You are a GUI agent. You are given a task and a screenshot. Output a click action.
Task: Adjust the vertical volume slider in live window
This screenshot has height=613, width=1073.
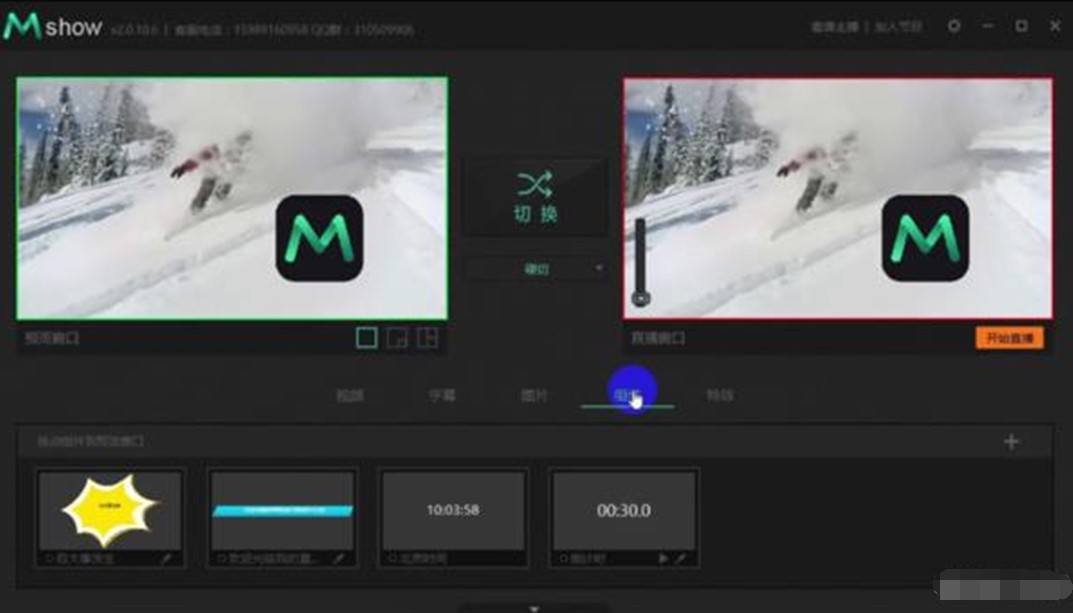[x=641, y=262]
